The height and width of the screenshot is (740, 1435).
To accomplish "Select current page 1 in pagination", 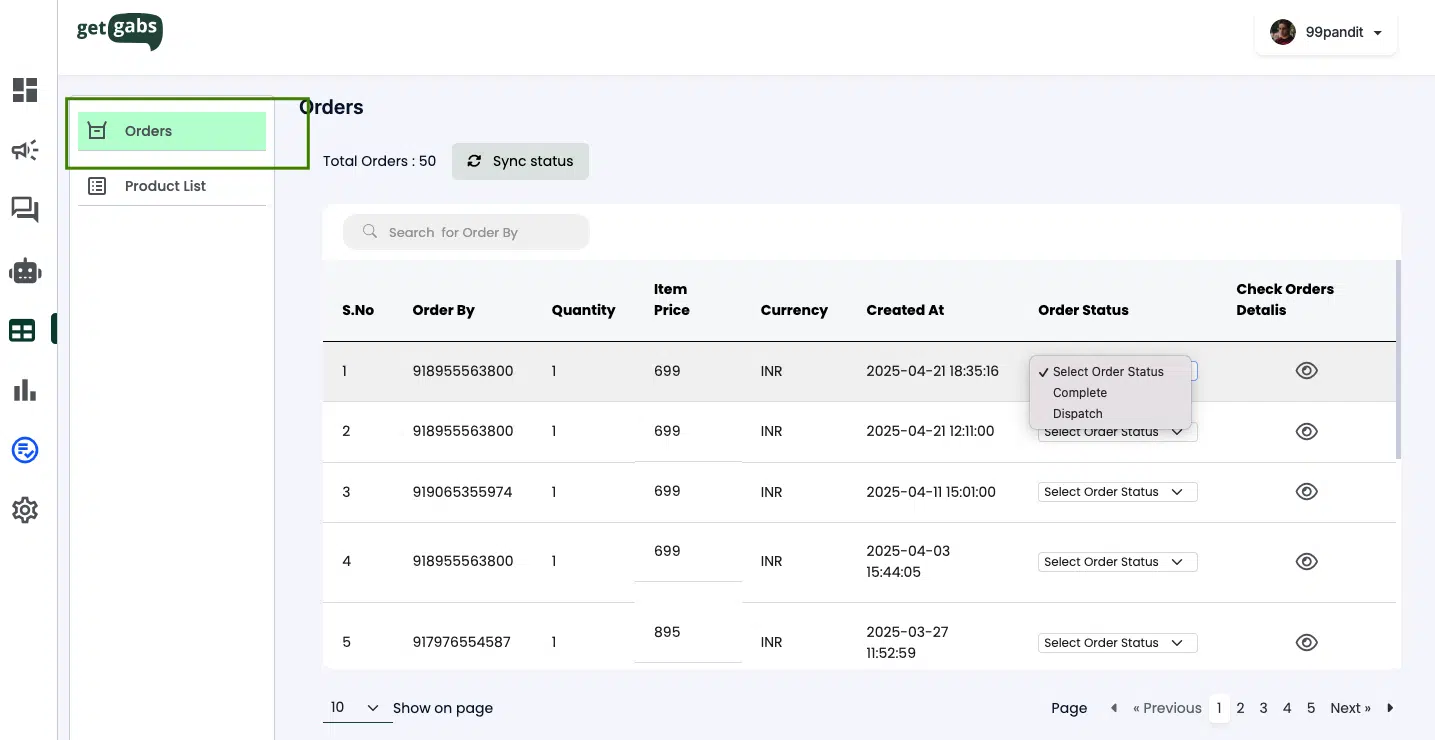I will point(1218,708).
